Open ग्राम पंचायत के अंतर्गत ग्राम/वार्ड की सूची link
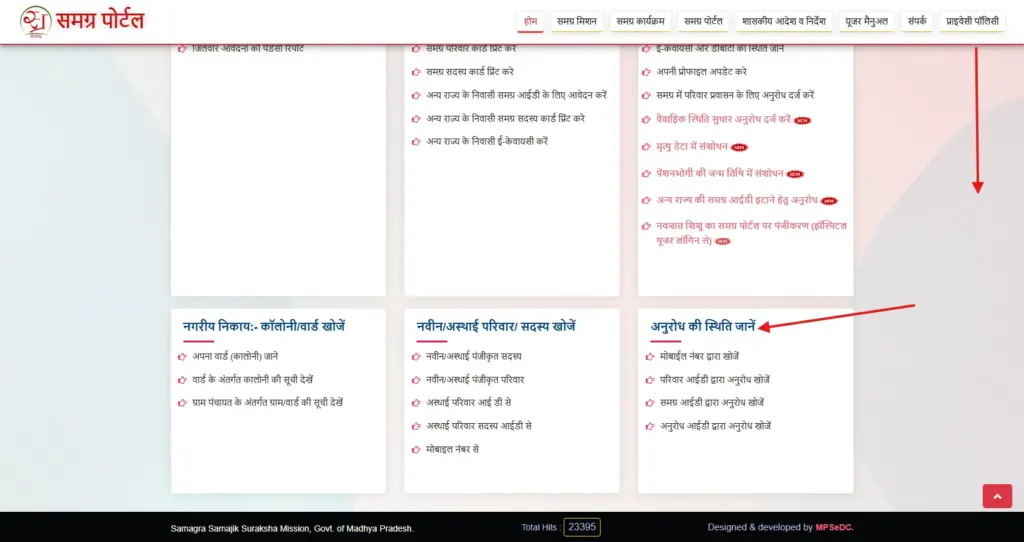 tap(267, 402)
